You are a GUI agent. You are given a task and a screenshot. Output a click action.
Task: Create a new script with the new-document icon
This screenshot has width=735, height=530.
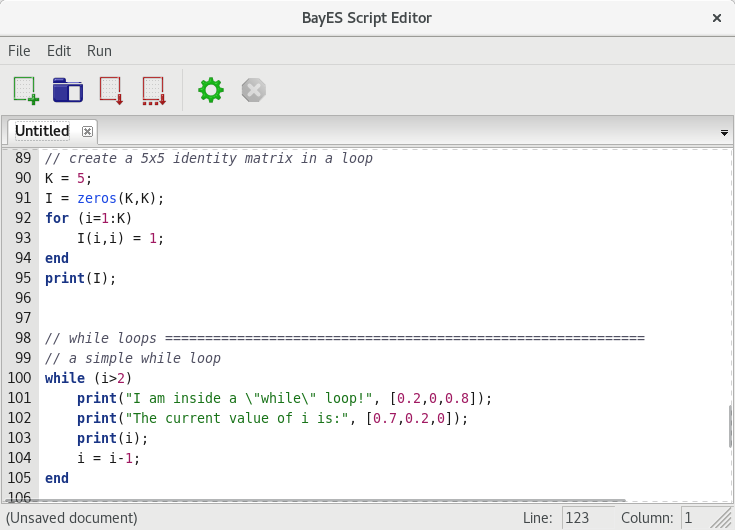click(x=26, y=90)
